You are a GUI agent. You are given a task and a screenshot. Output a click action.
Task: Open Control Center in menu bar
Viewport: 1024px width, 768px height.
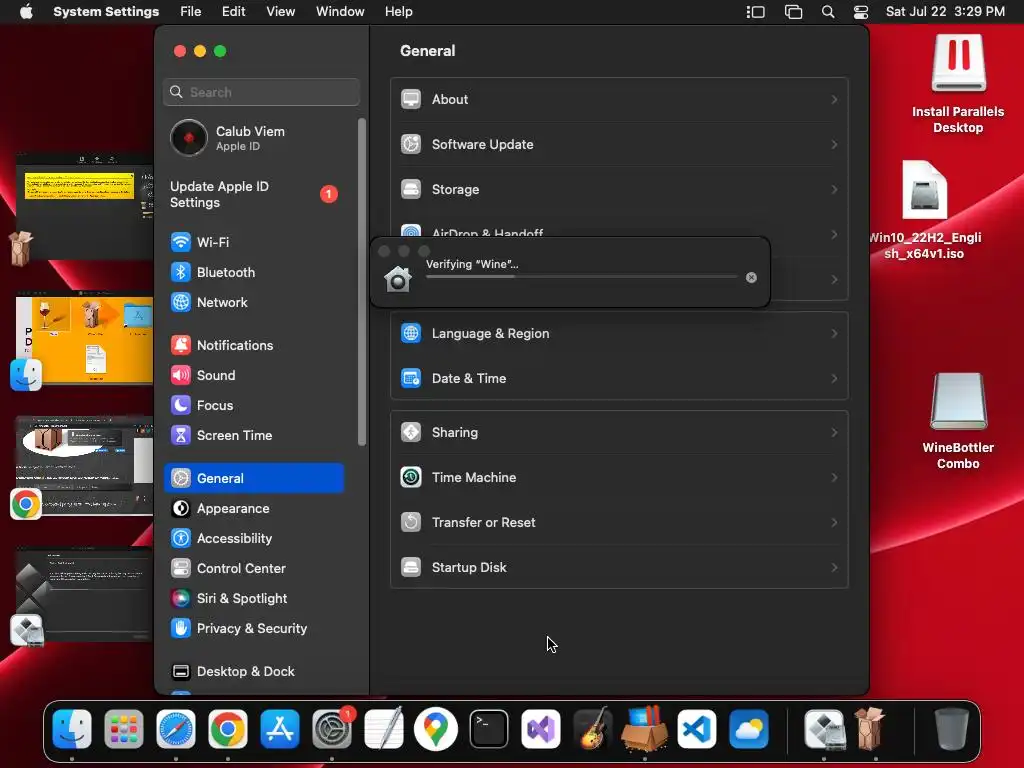pos(861,12)
